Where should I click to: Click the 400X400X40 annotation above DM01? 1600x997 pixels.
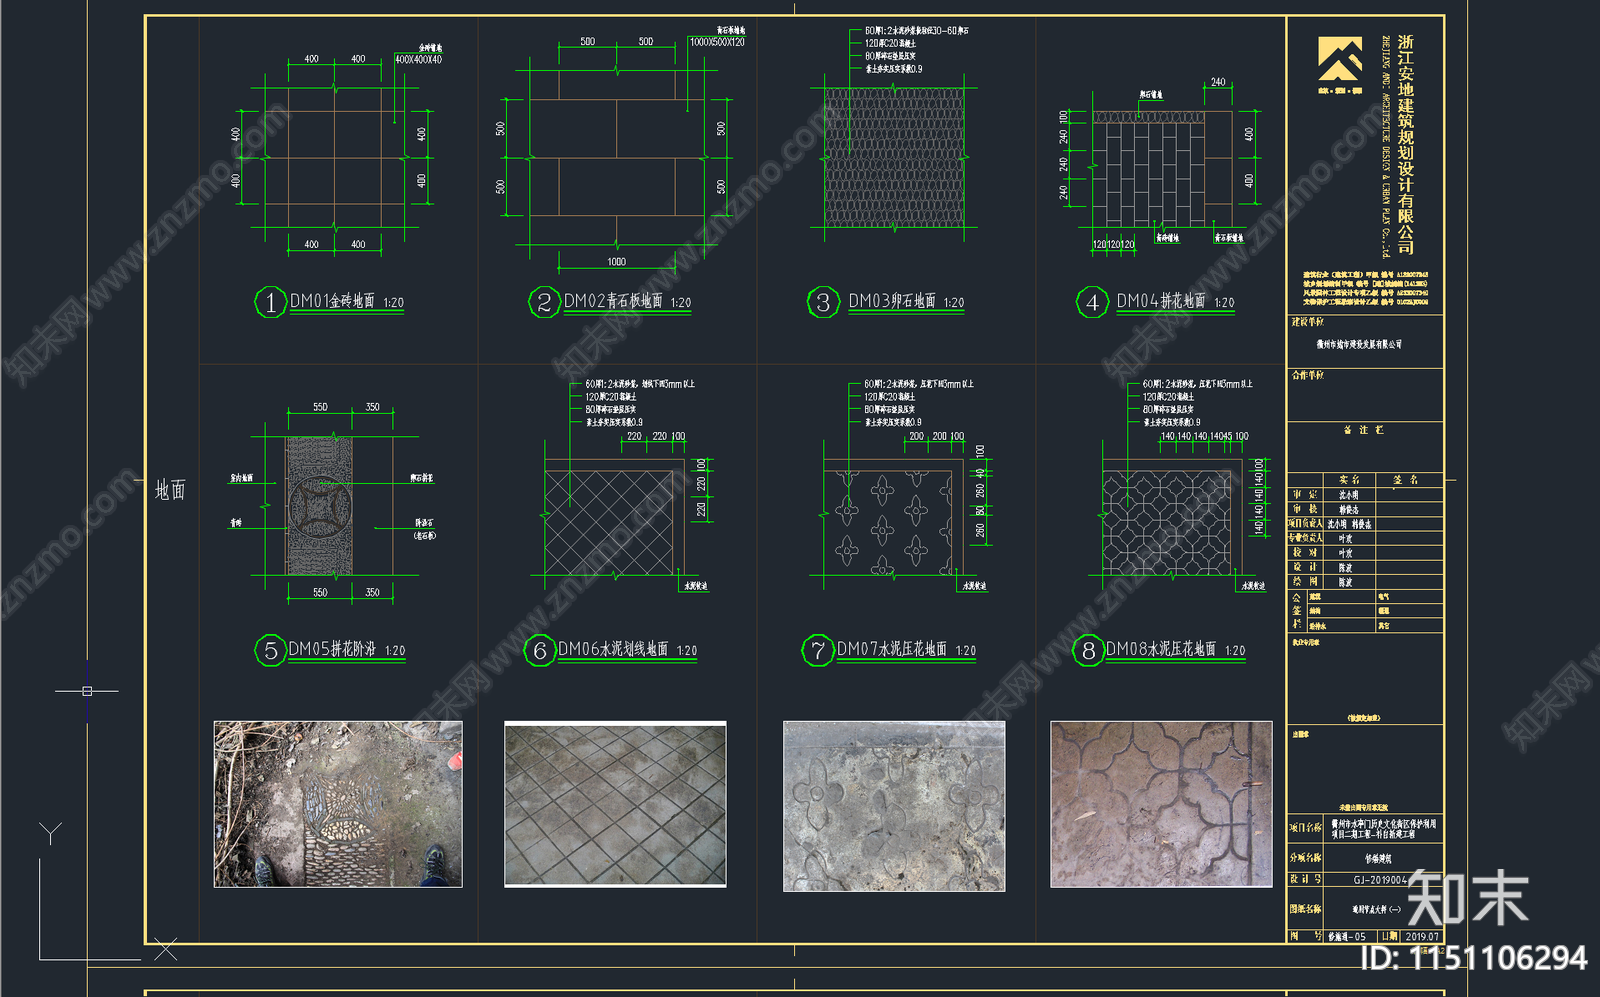(x=418, y=60)
